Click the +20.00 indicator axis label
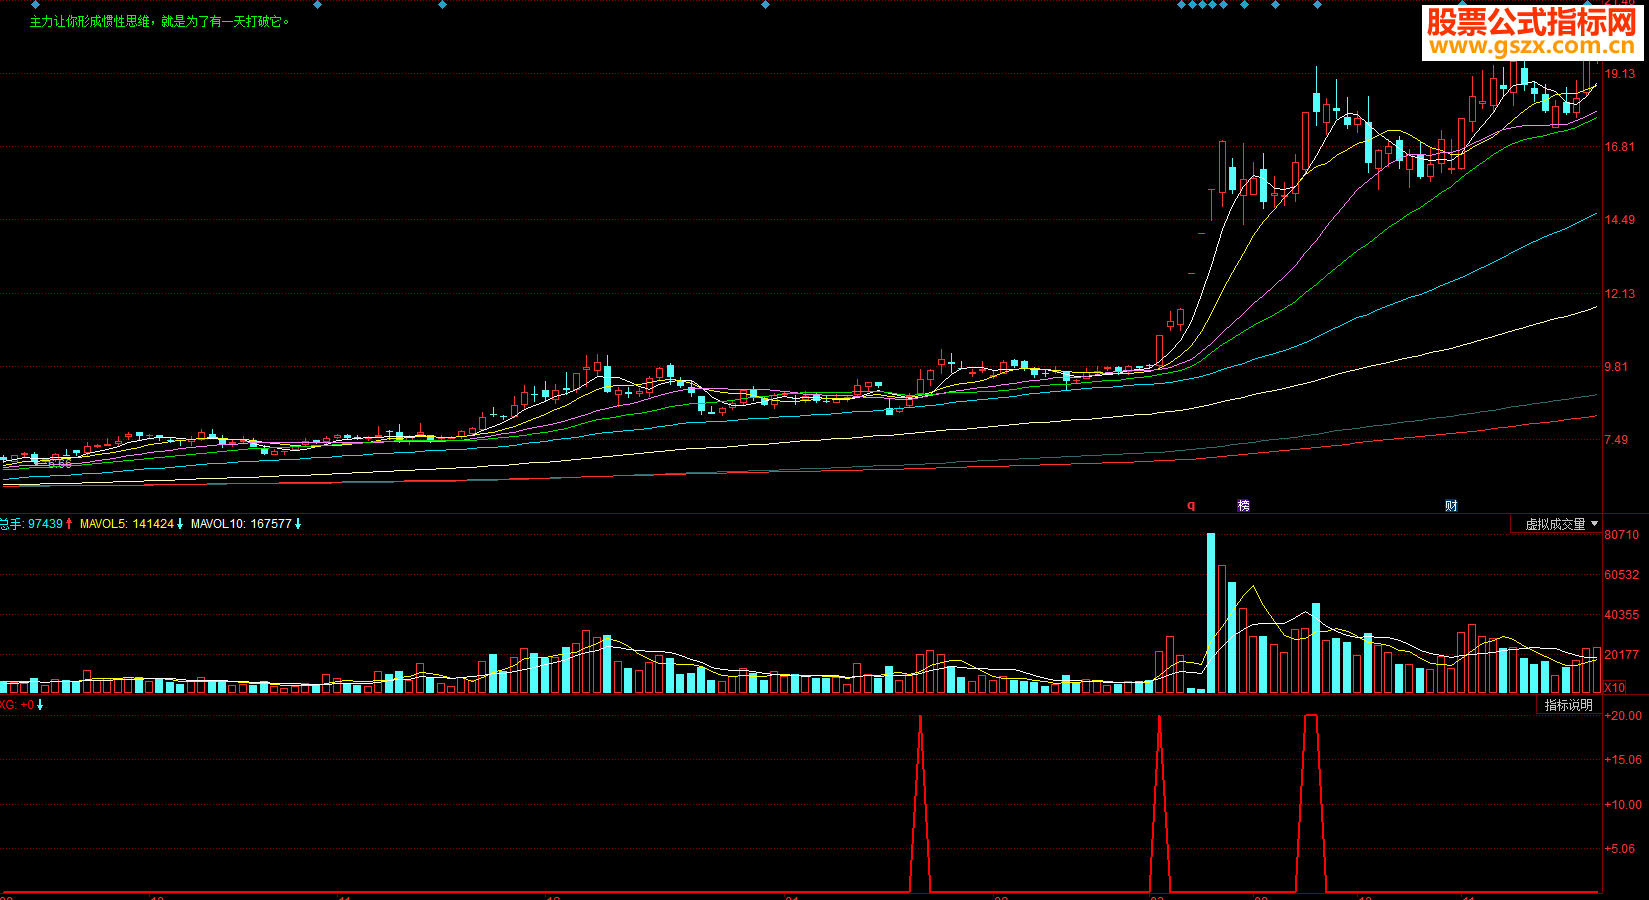The image size is (1649, 900). (1623, 716)
